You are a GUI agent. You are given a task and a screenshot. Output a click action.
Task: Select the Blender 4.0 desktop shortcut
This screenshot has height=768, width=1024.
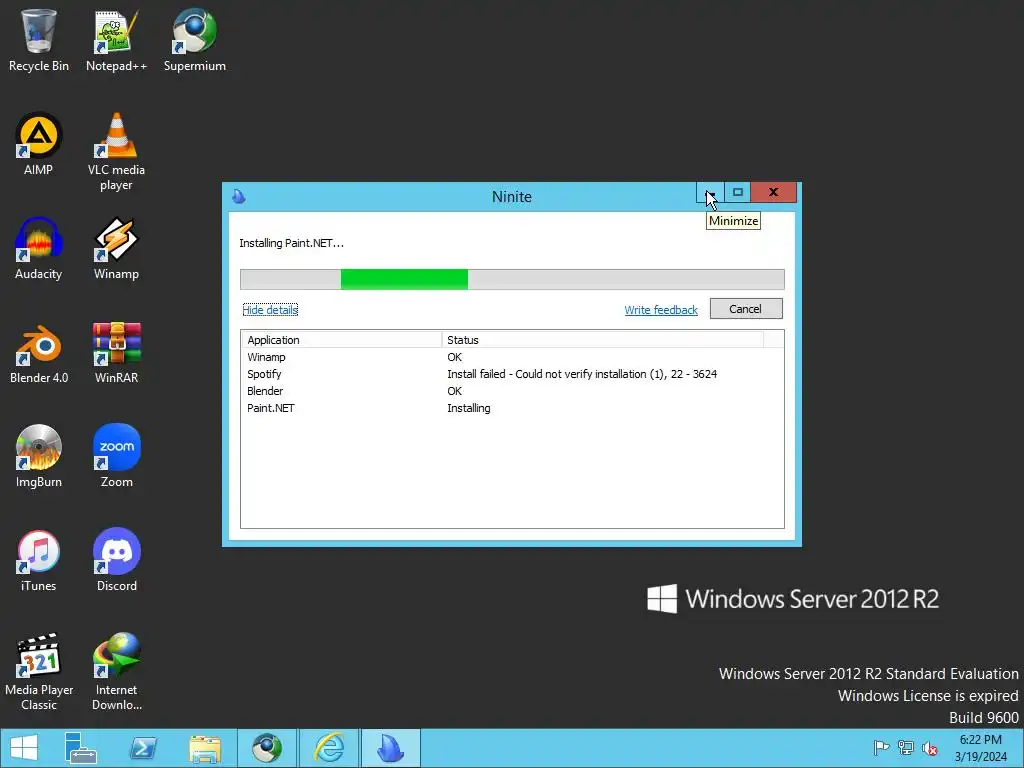pyautogui.click(x=39, y=353)
